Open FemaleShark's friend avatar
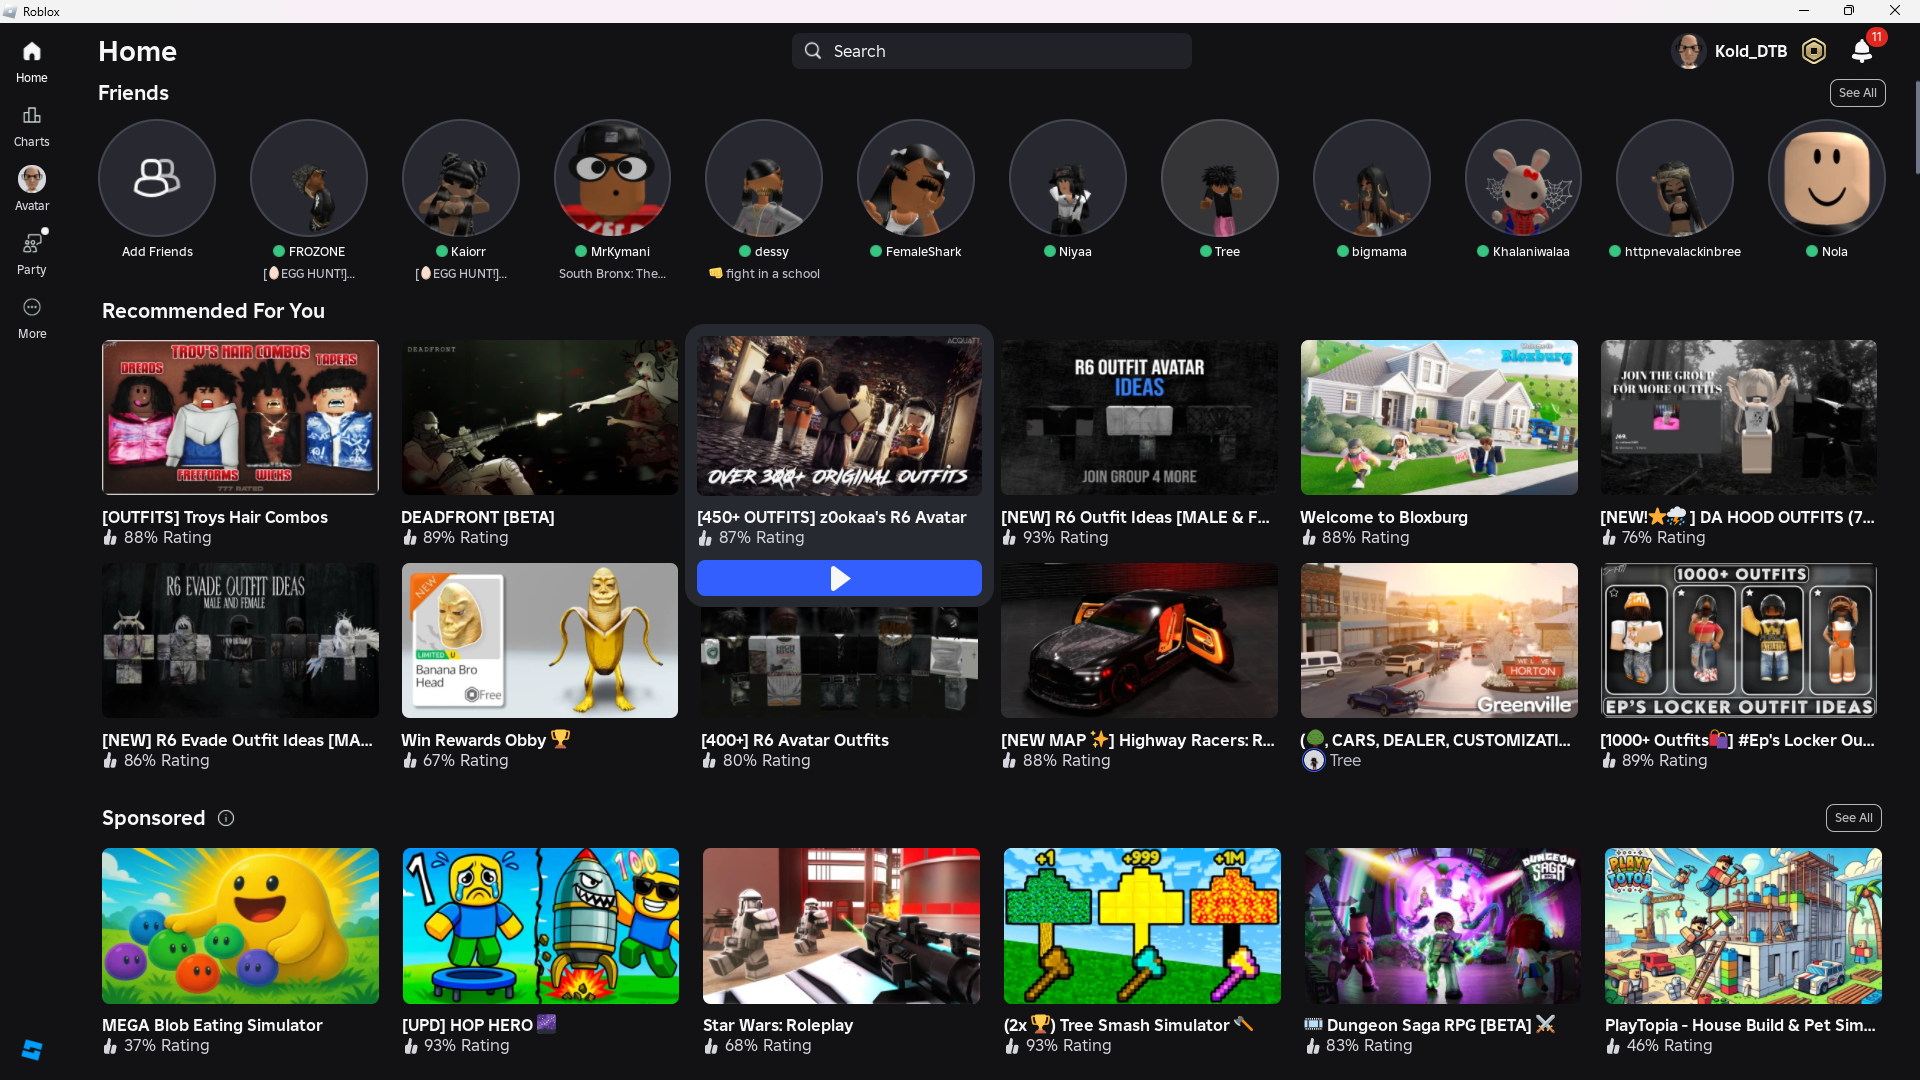Screen dimensions: 1920x1080 pos(916,178)
